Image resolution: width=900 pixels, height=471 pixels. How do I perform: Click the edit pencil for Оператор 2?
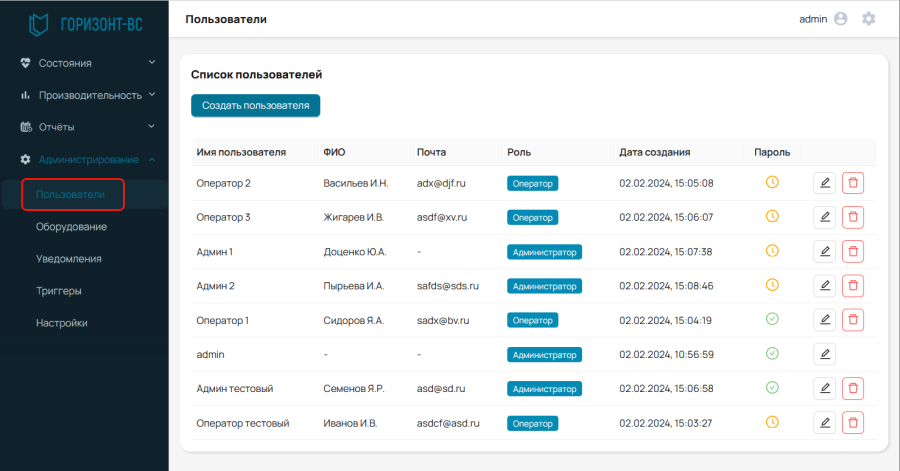pyautogui.click(x=824, y=183)
